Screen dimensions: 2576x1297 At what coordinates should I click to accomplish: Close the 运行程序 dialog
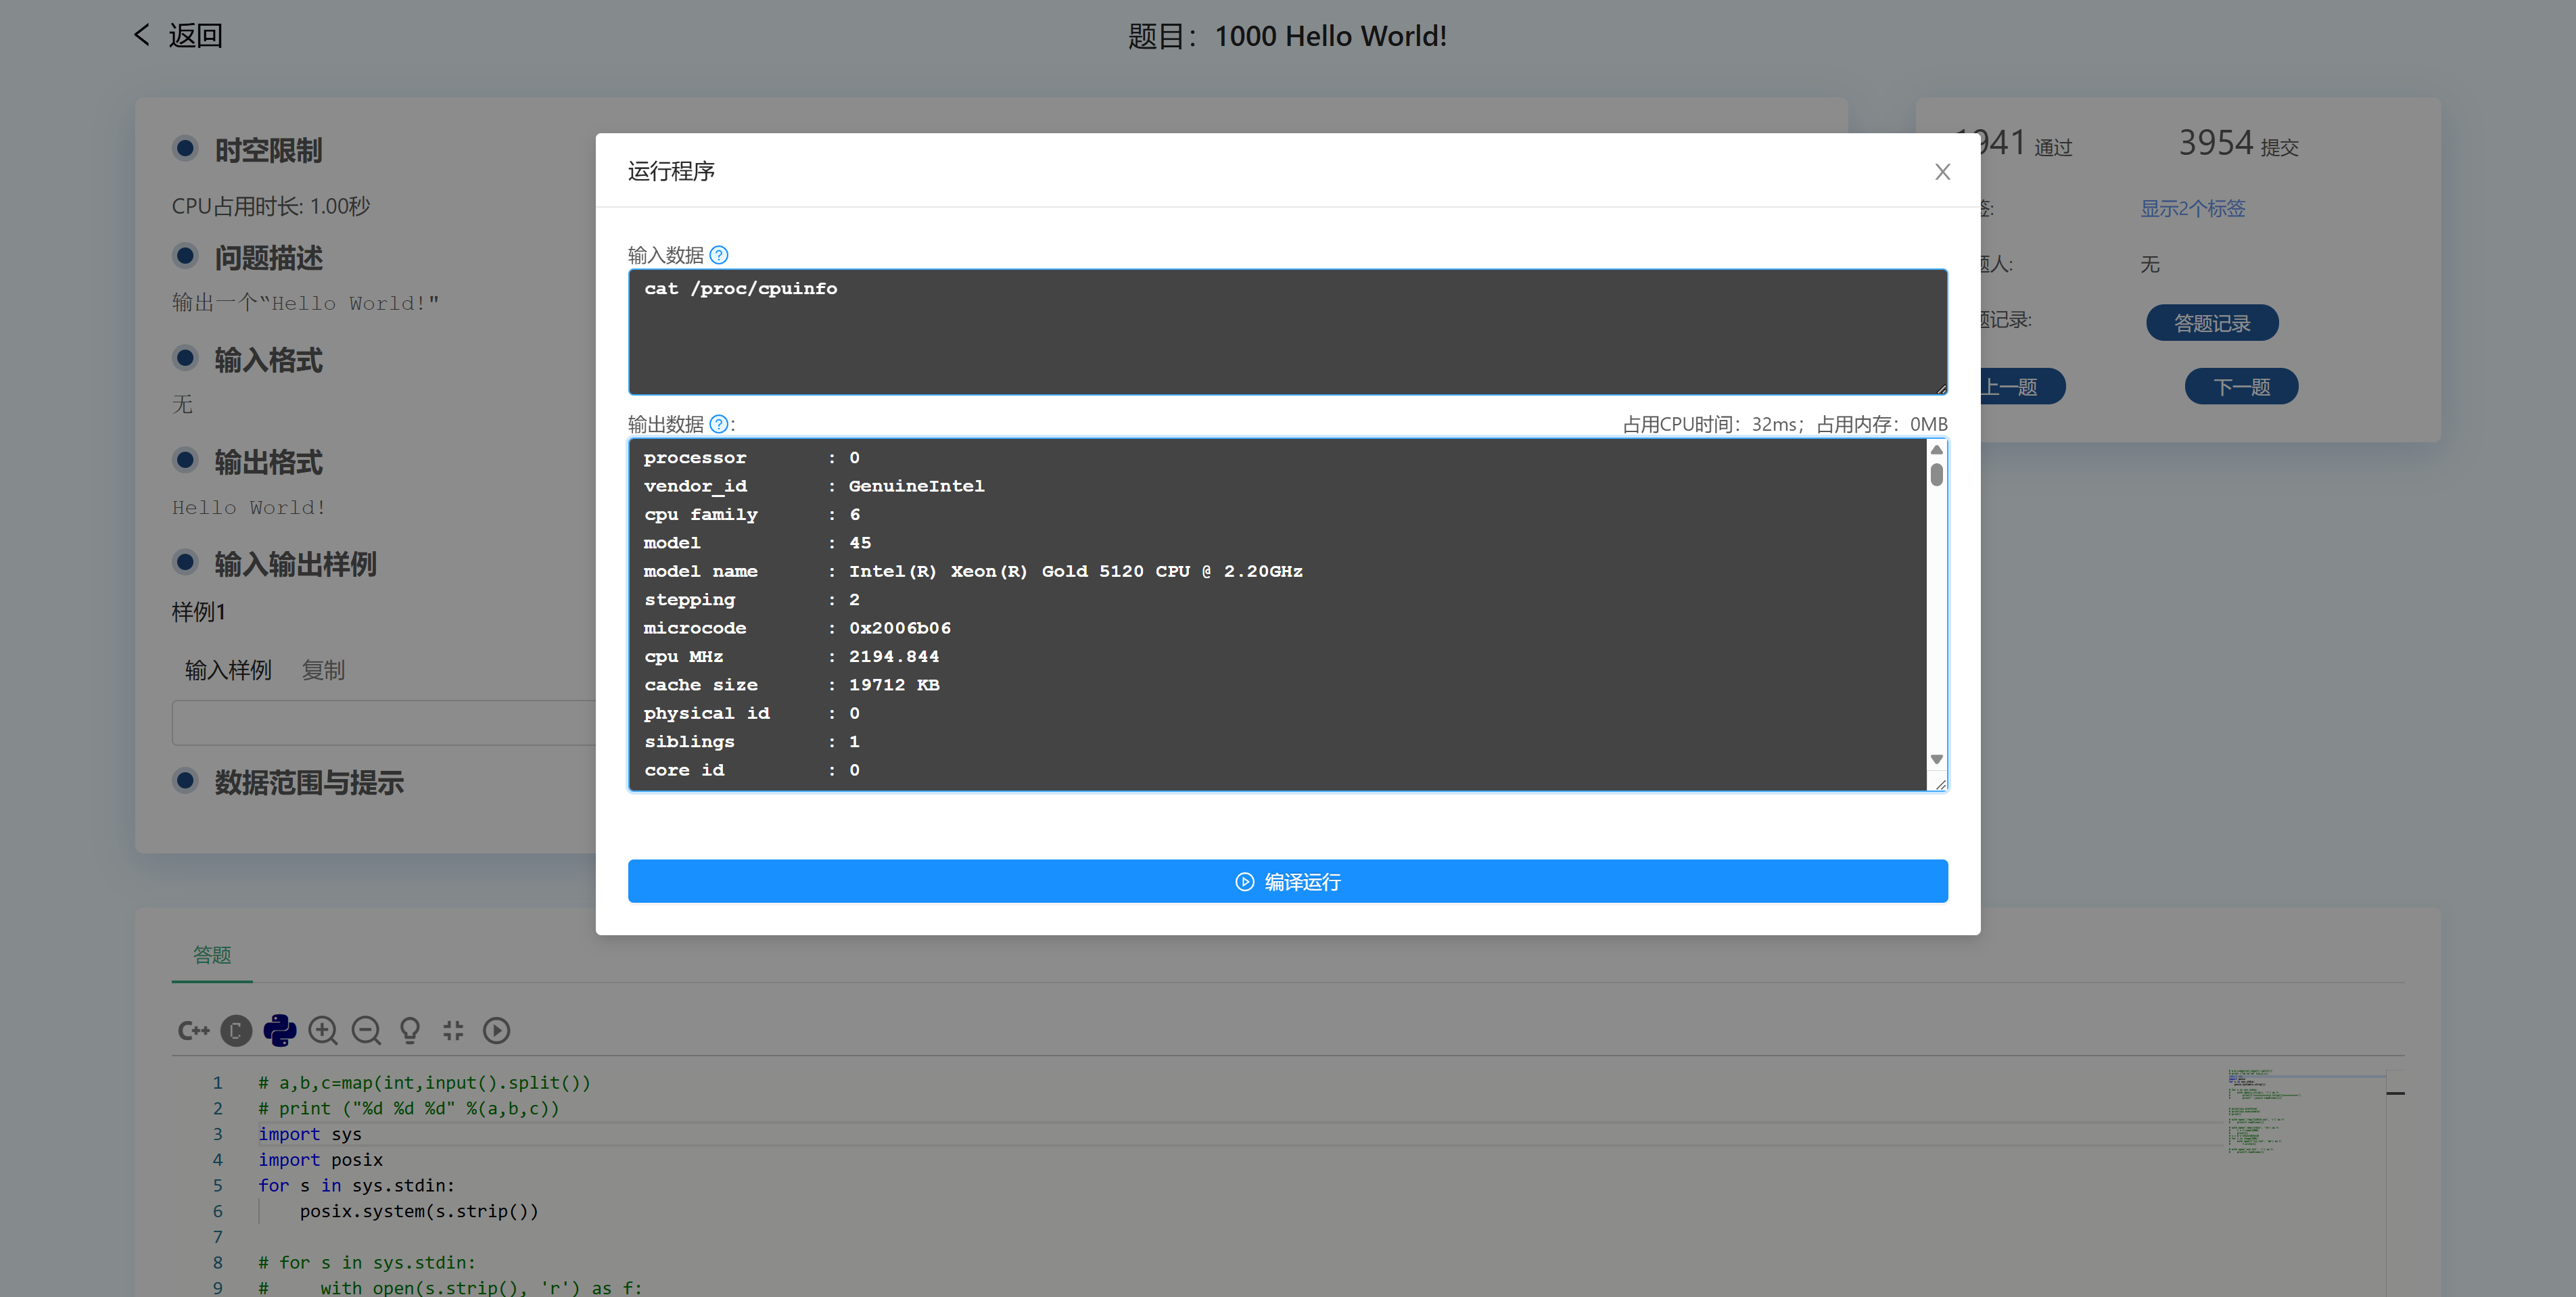(1942, 172)
